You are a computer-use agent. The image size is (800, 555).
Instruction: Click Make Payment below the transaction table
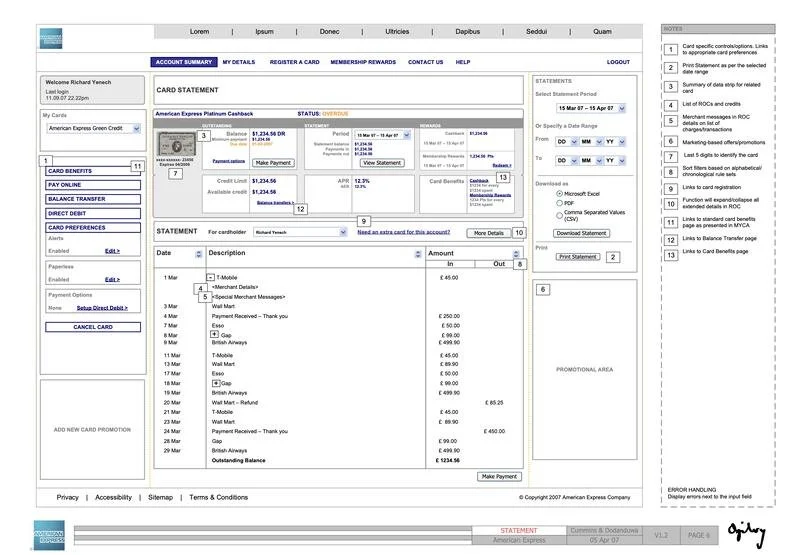[x=499, y=476]
